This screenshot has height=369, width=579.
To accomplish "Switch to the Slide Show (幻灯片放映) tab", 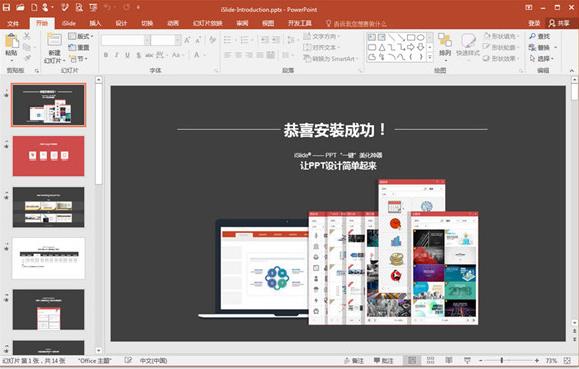I will (208, 23).
